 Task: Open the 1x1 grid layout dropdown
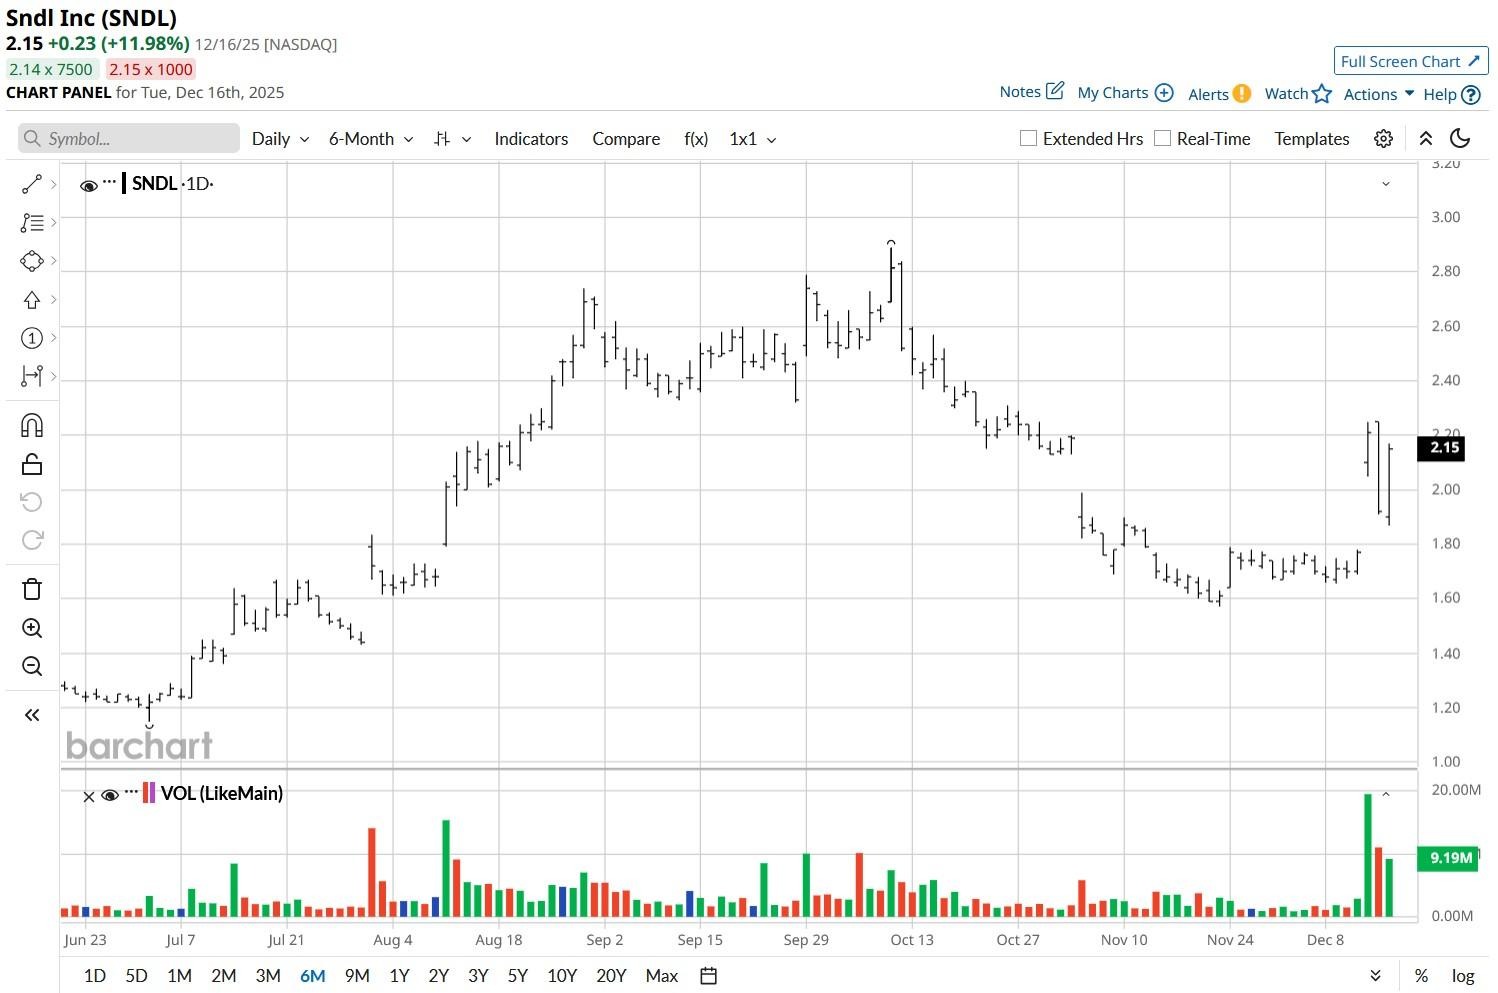point(753,139)
